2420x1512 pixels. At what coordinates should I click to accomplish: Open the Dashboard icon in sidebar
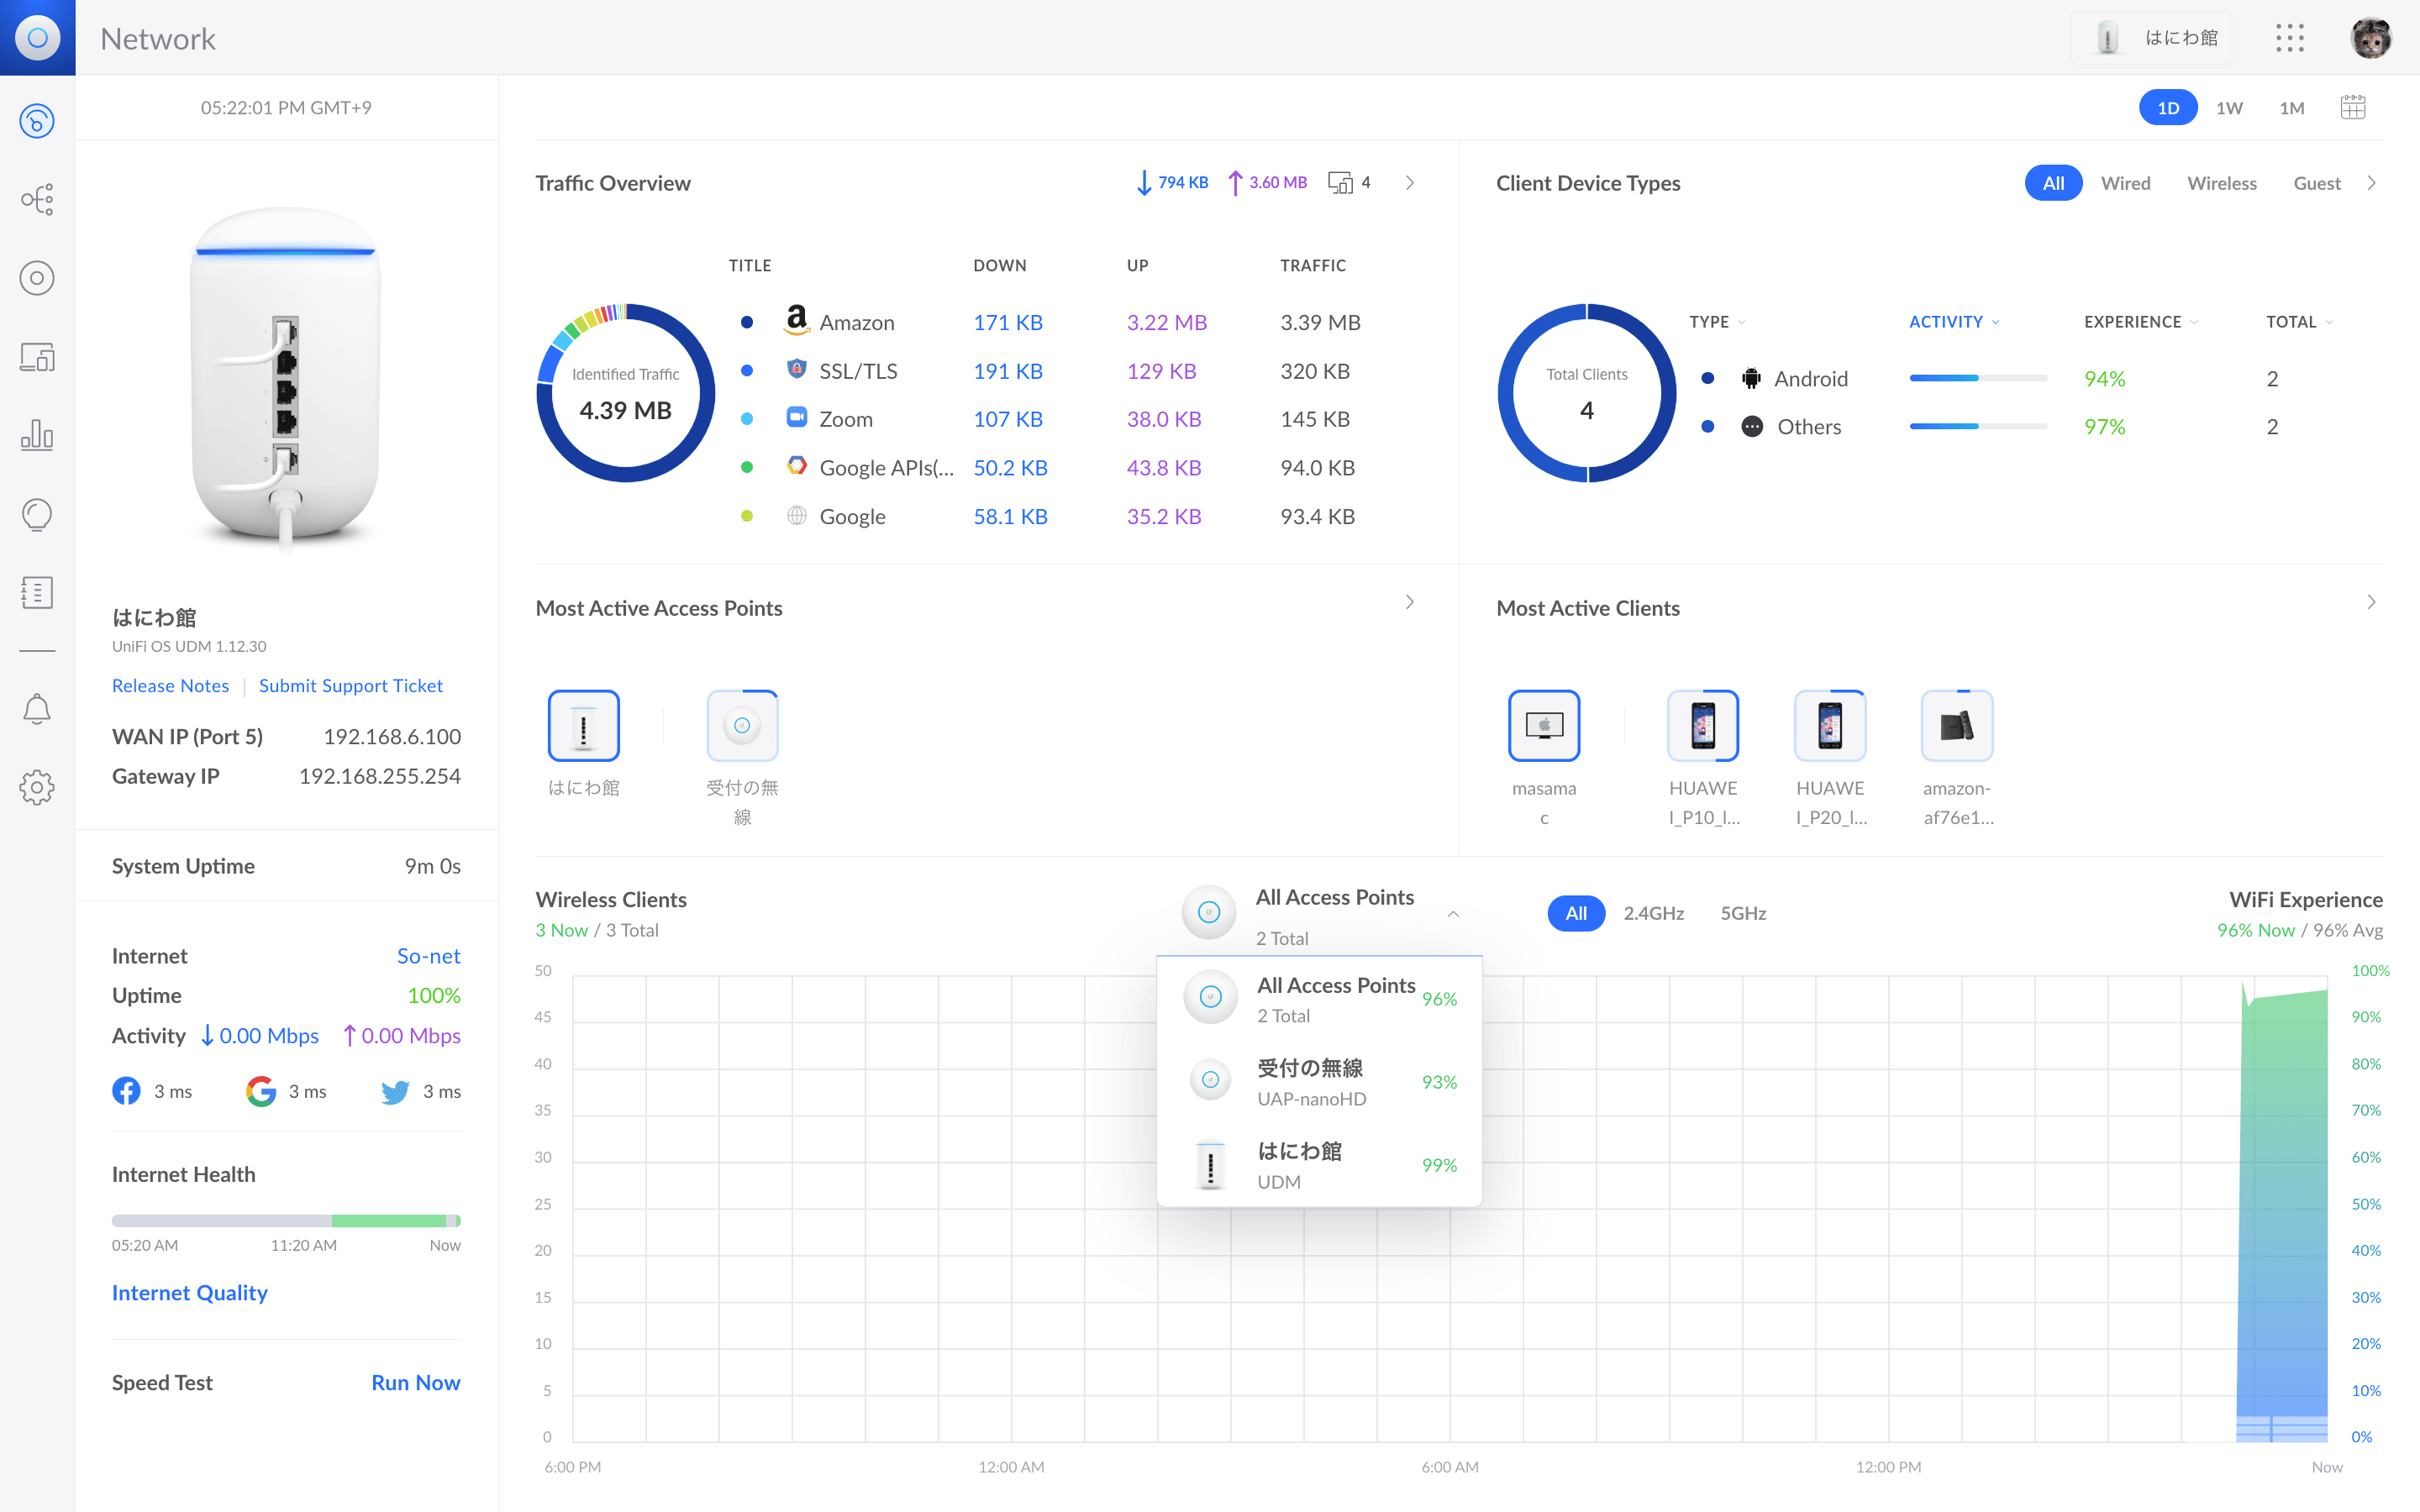37,121
